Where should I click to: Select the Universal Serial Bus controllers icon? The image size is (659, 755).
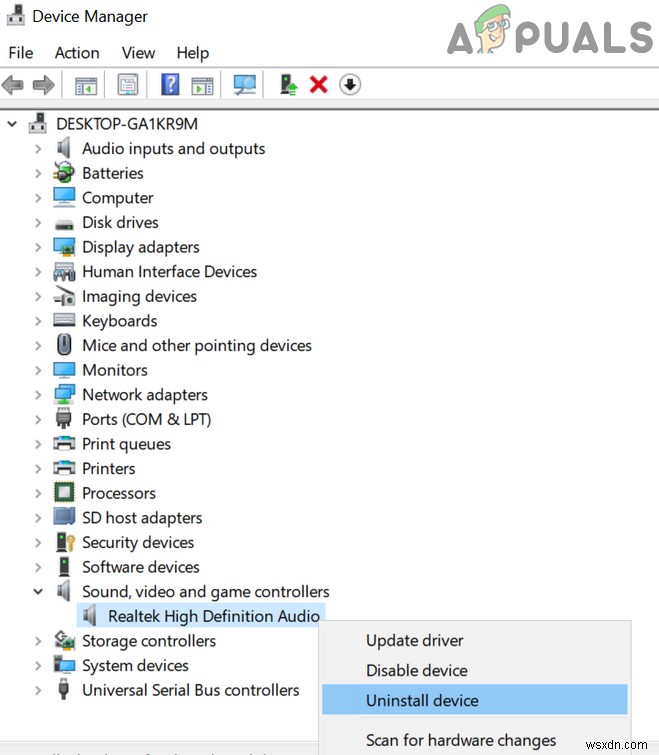tap(64, 690)
